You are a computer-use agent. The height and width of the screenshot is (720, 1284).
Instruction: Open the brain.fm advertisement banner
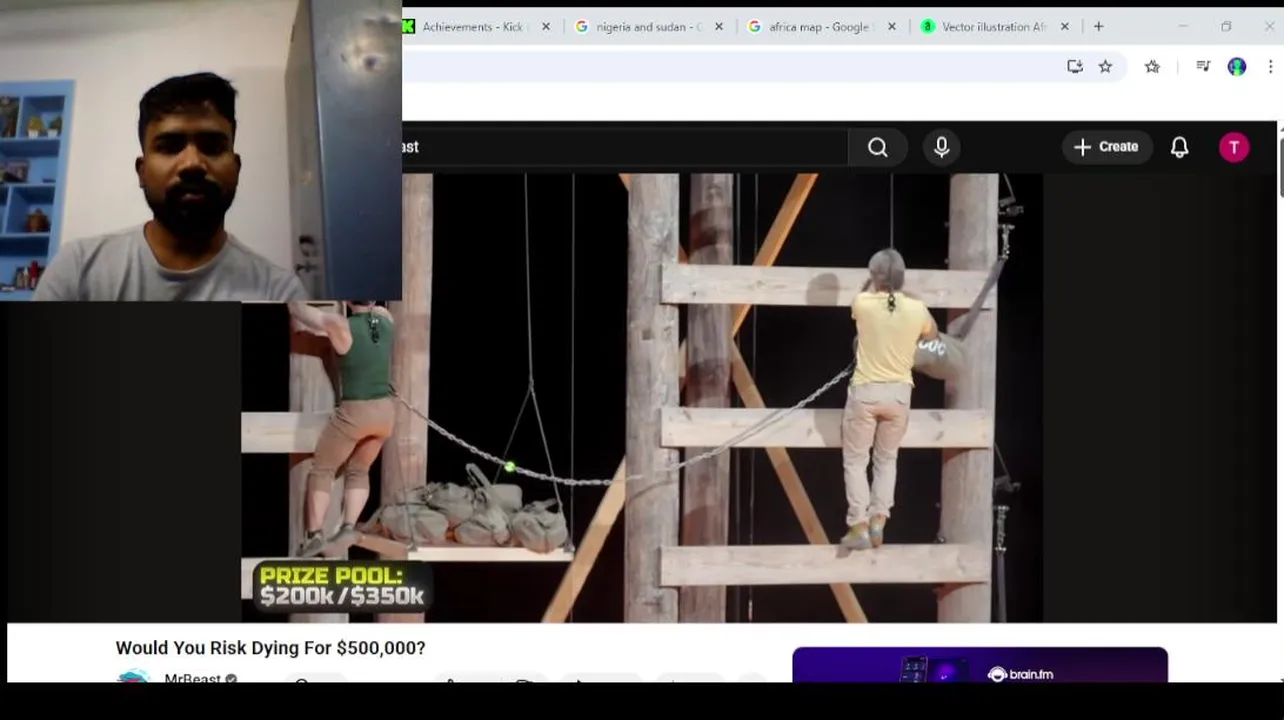point(979,665)
